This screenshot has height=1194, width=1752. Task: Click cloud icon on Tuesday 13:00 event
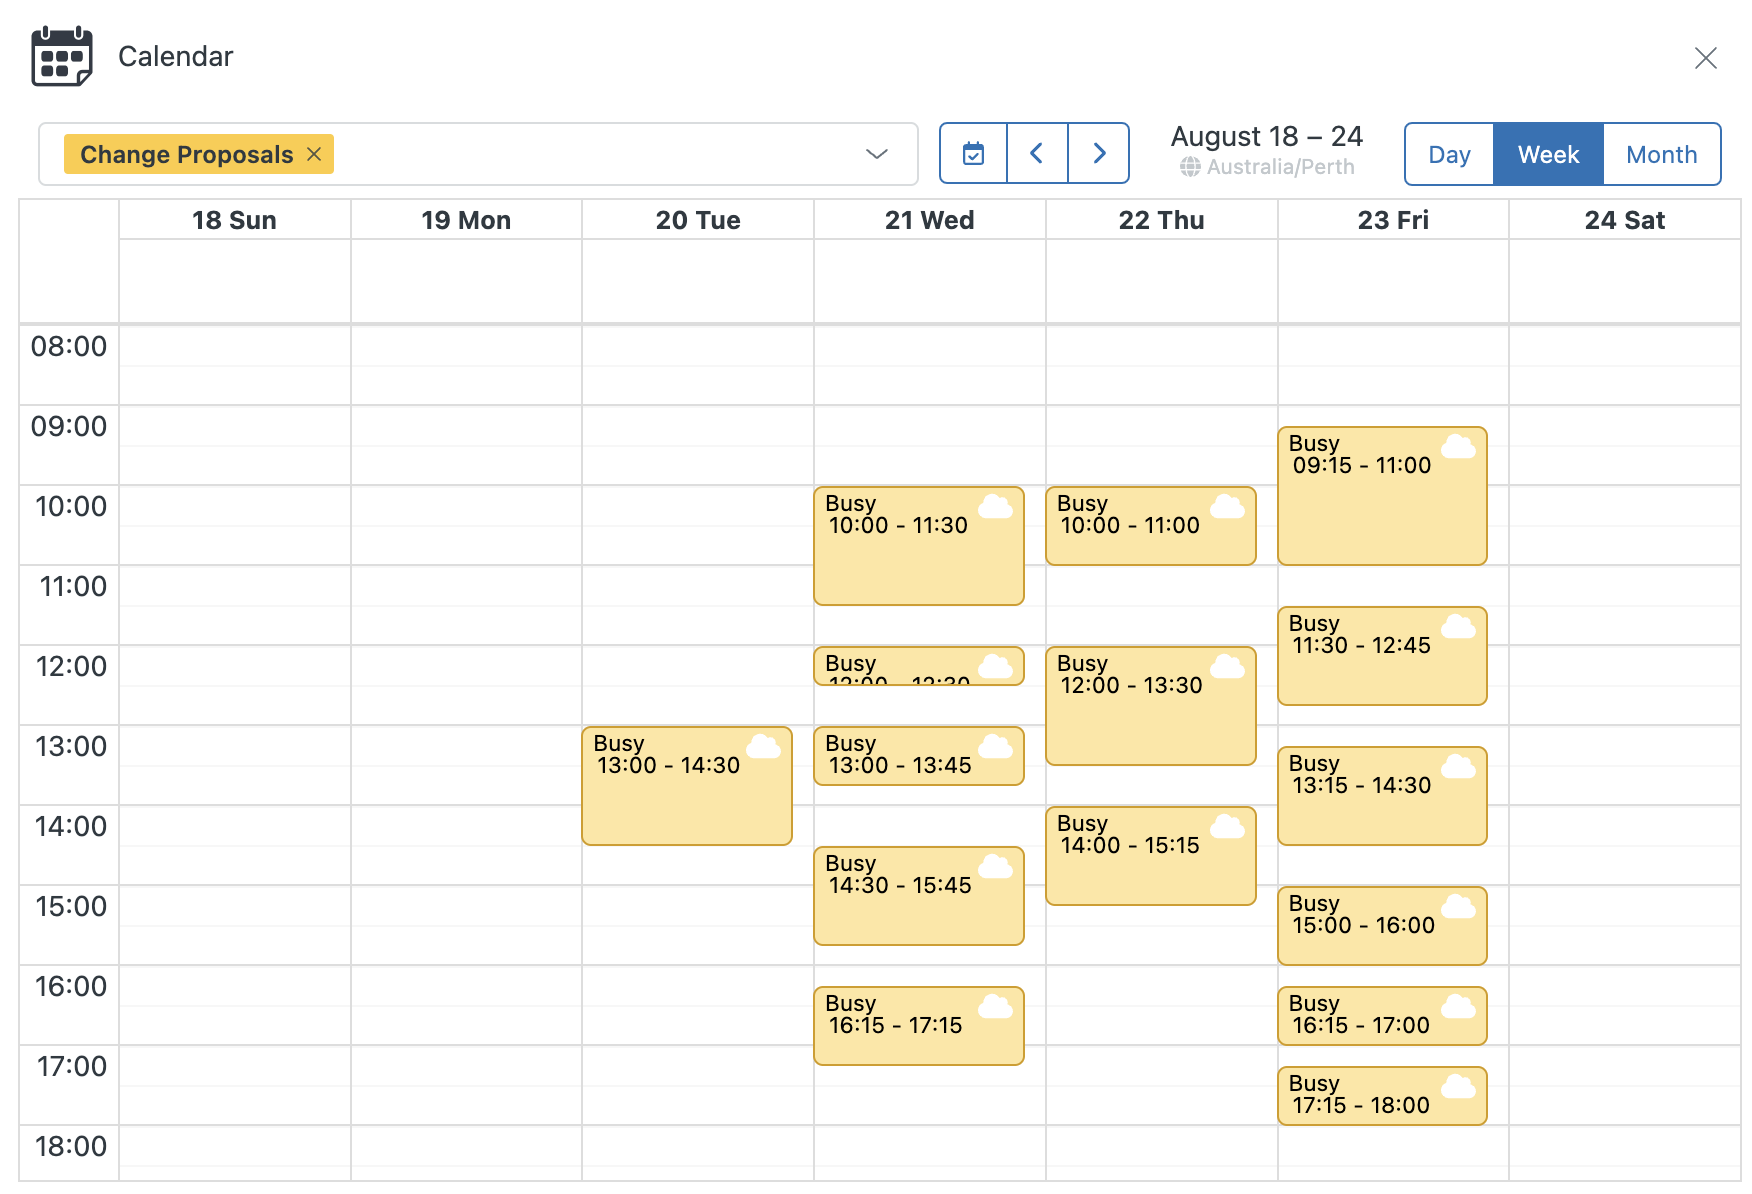tap(763, 746)
